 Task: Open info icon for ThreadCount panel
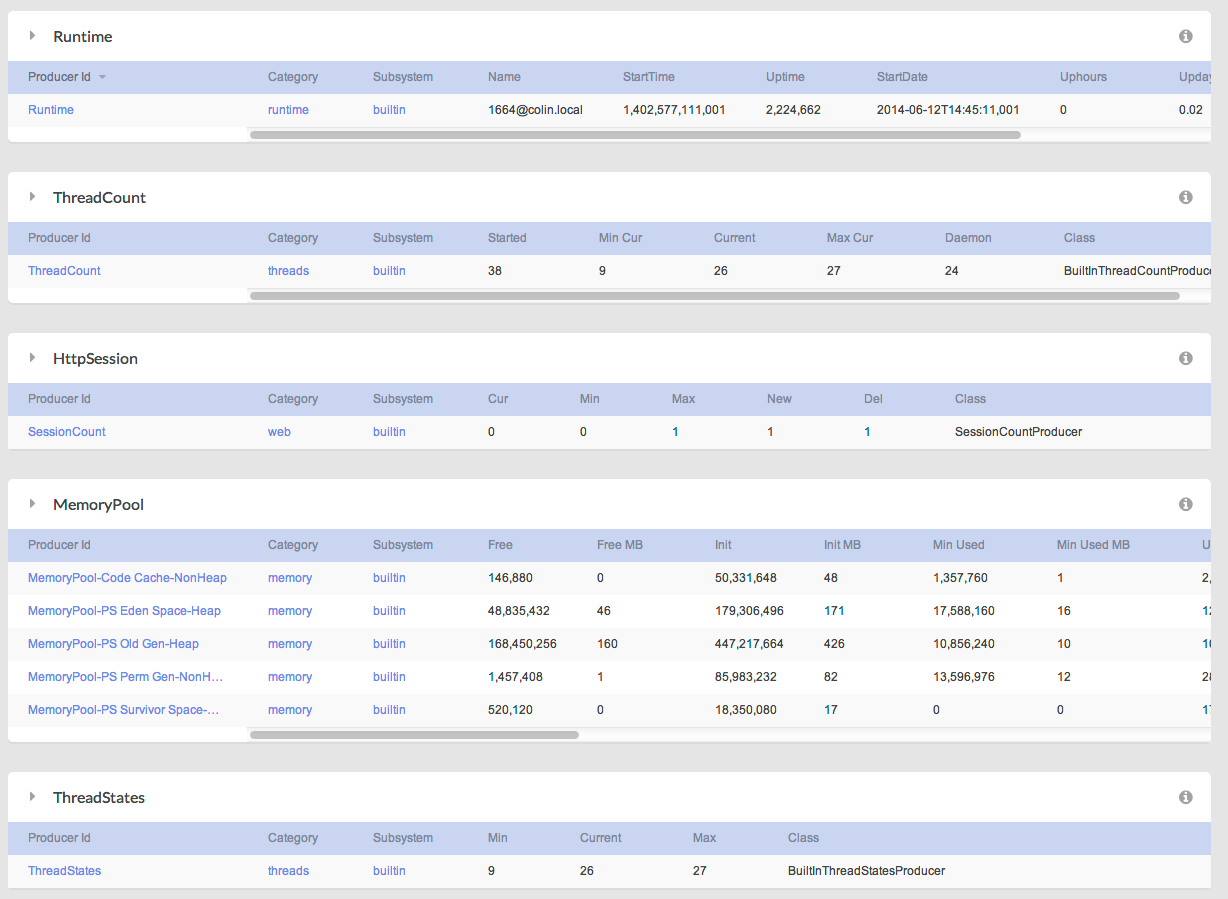click(1186, 197)
